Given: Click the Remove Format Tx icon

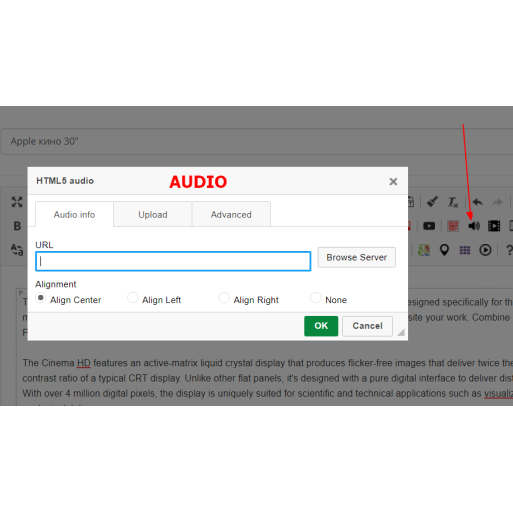Looking at the screenshot, I should point(453,202).
